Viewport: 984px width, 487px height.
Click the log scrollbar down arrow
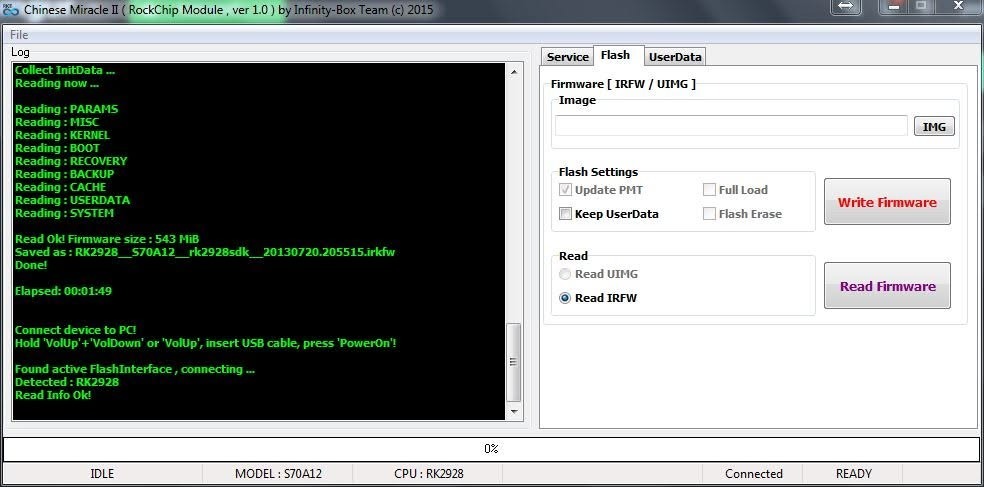click(514, 413)
